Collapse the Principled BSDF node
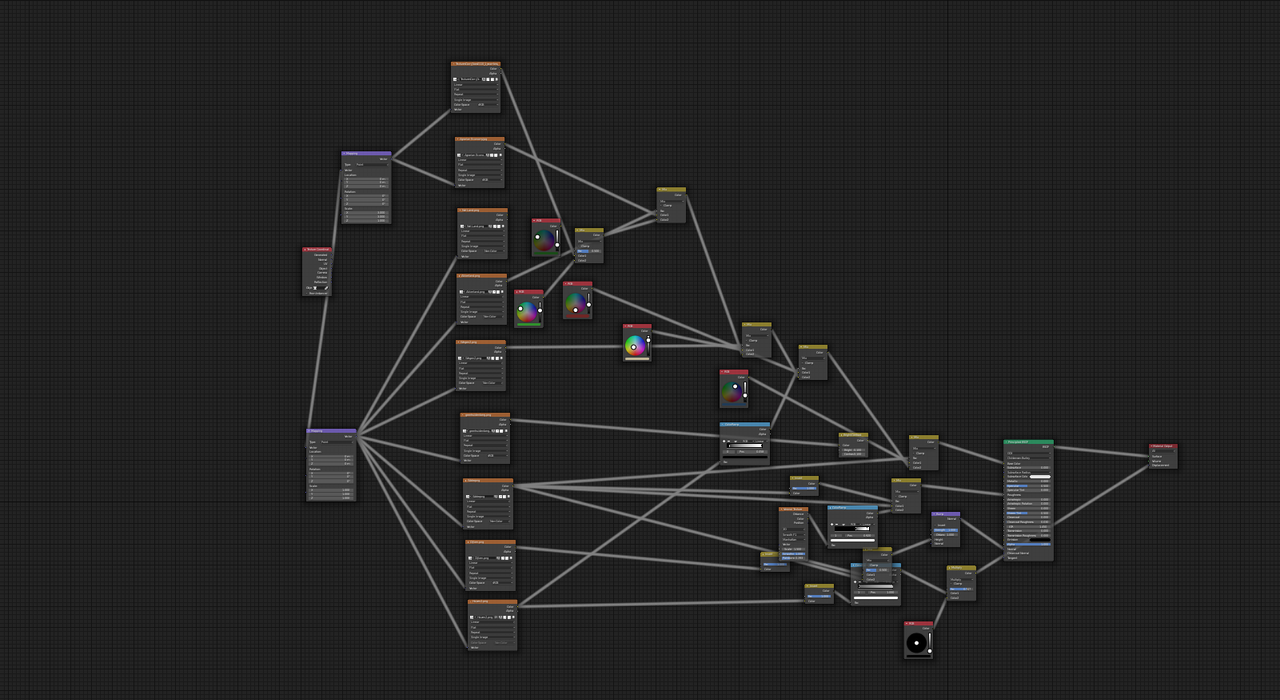 pos(1006,442)
